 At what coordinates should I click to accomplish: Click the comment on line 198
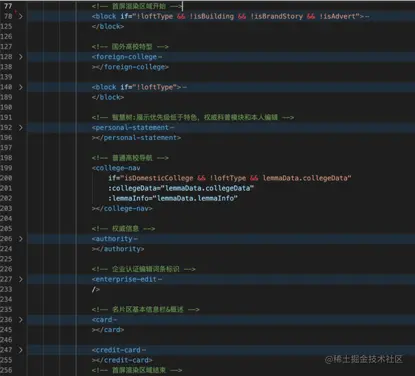click(130, 158)
